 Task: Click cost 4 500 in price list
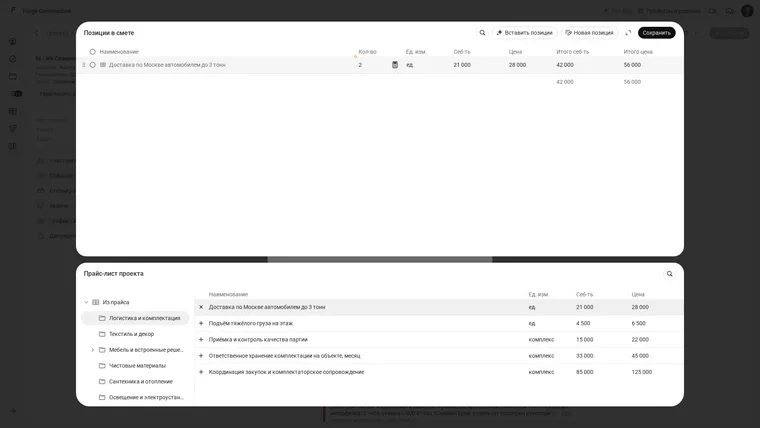tap(583, 323)
